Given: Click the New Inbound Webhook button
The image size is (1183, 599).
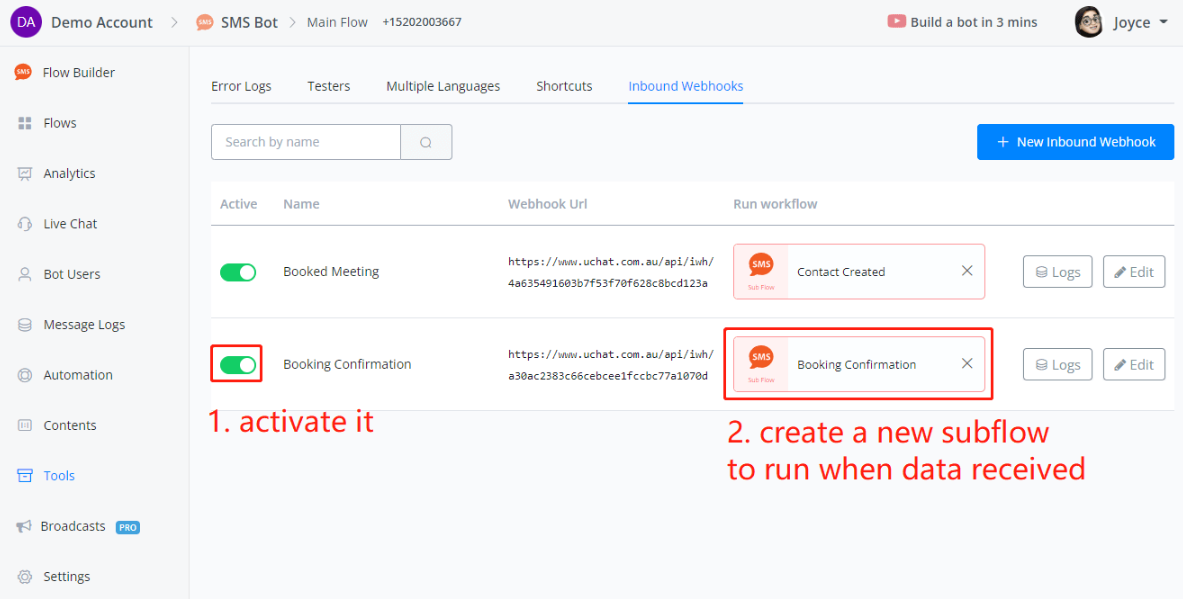Looking at the screenshot, I should pyautogui.click(x=1075, y=142).
